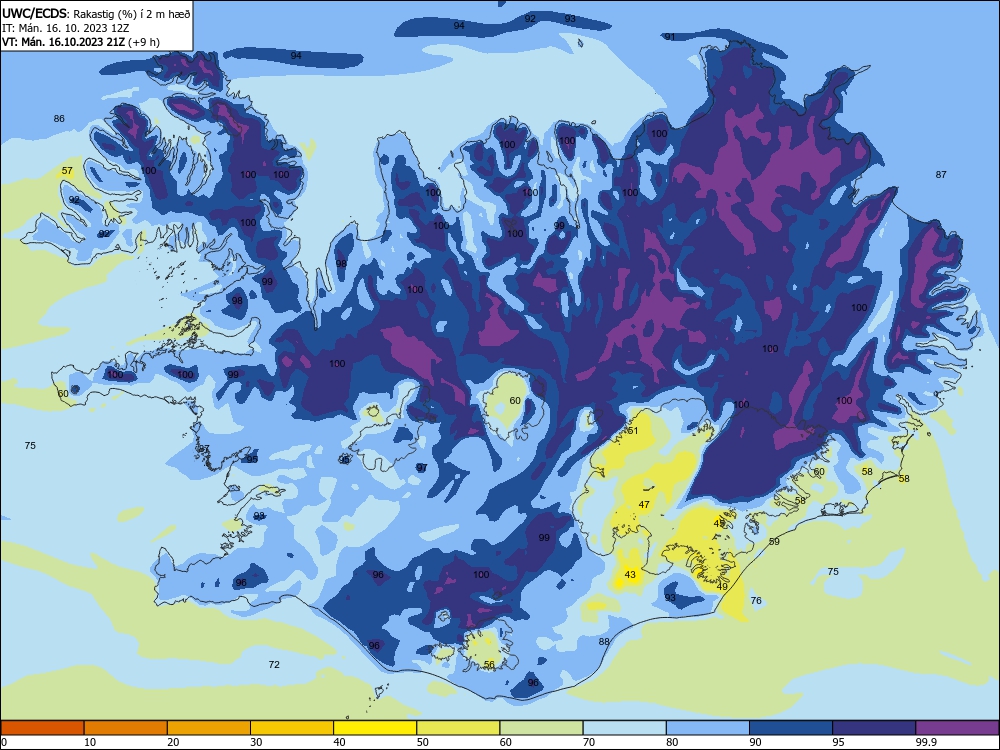
Task: Click the 'IT: Mán. 16. 10. 2023 12Z' line
Action: (x=66, y=28)
